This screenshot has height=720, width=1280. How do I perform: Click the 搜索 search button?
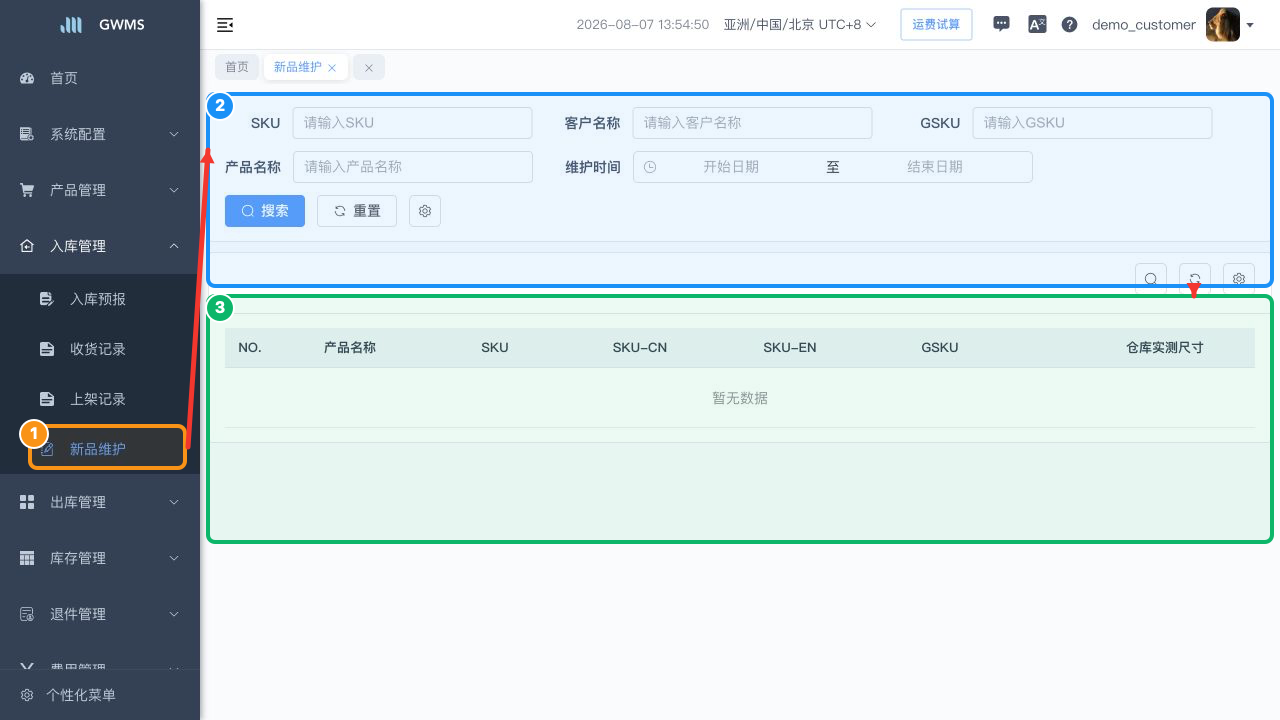[x=265, y=211]
